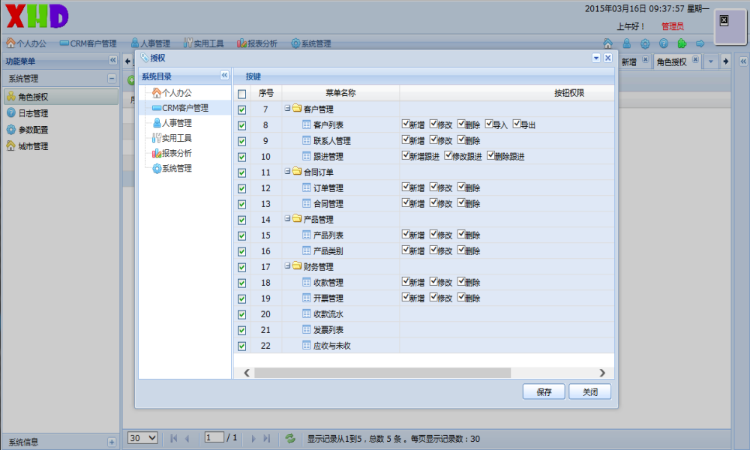
Task: Open 角色授权 in the left function menu
Action: 61,97
